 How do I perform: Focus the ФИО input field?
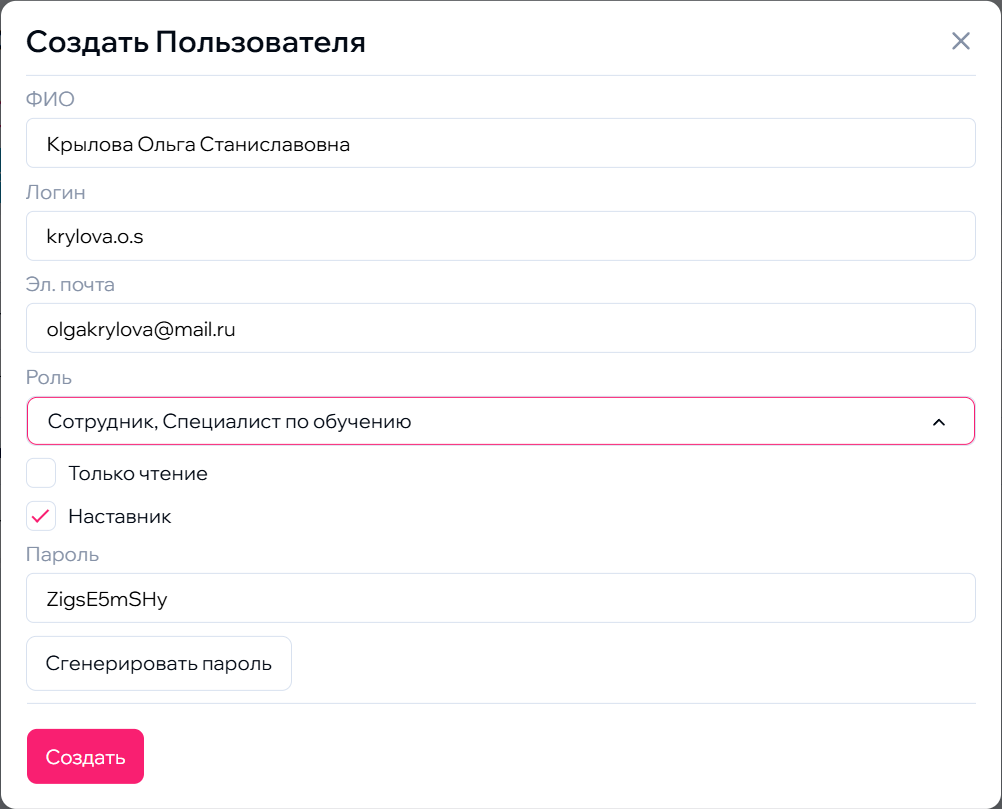click(x=500, y=144)
